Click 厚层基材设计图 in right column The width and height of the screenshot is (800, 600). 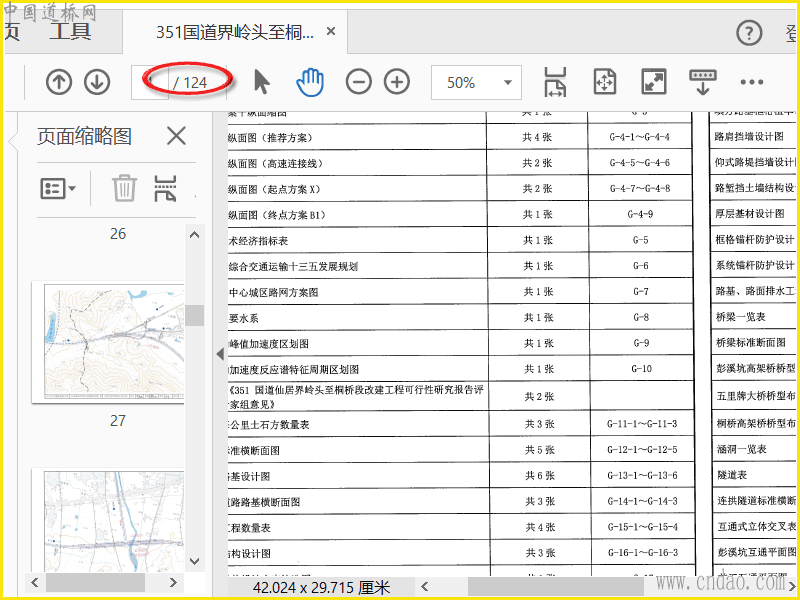(x=749, y=213)
